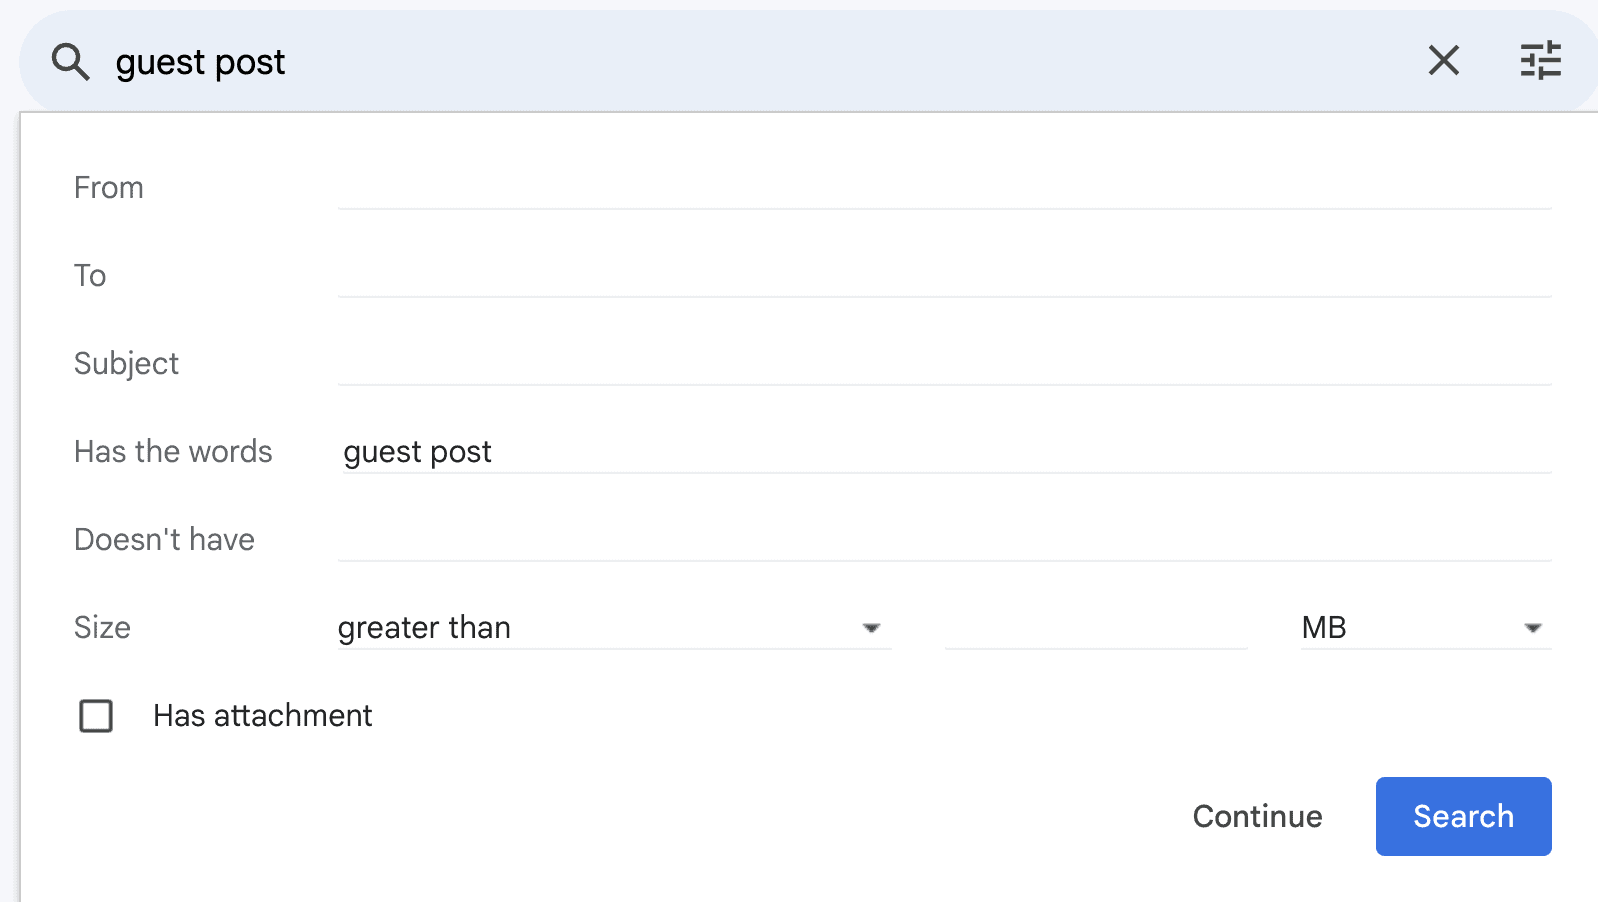The height and width of the screenshot is (902, 1598).
Task: Focus the "Doesn't have" field
Action: 944,540
